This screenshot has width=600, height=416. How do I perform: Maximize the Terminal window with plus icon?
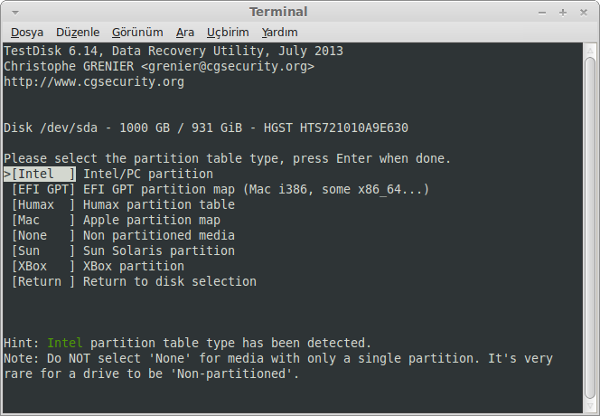562,13
